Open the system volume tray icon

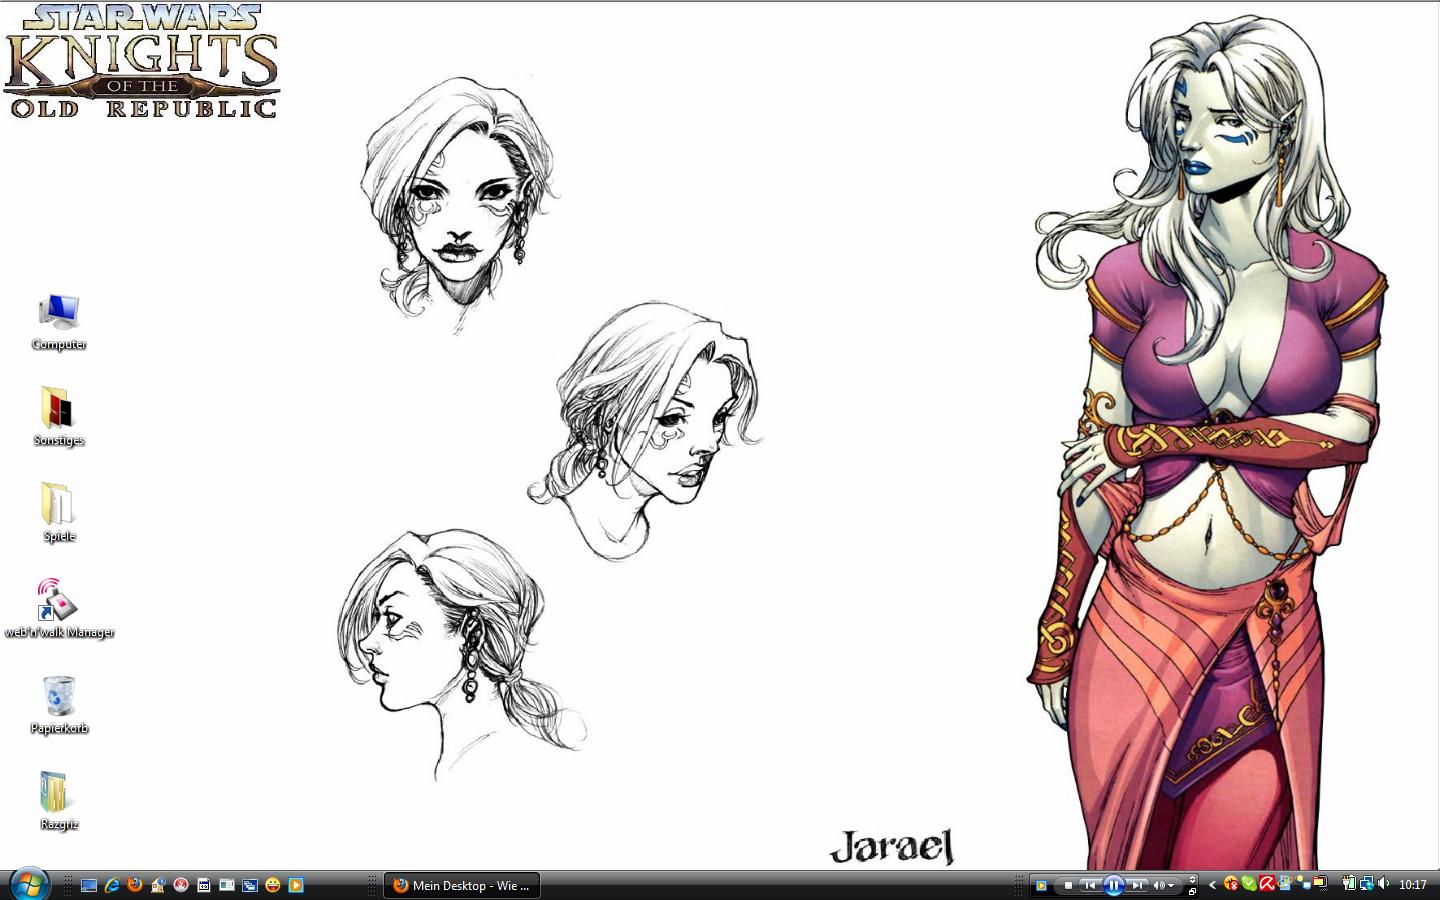(1383, 884)
